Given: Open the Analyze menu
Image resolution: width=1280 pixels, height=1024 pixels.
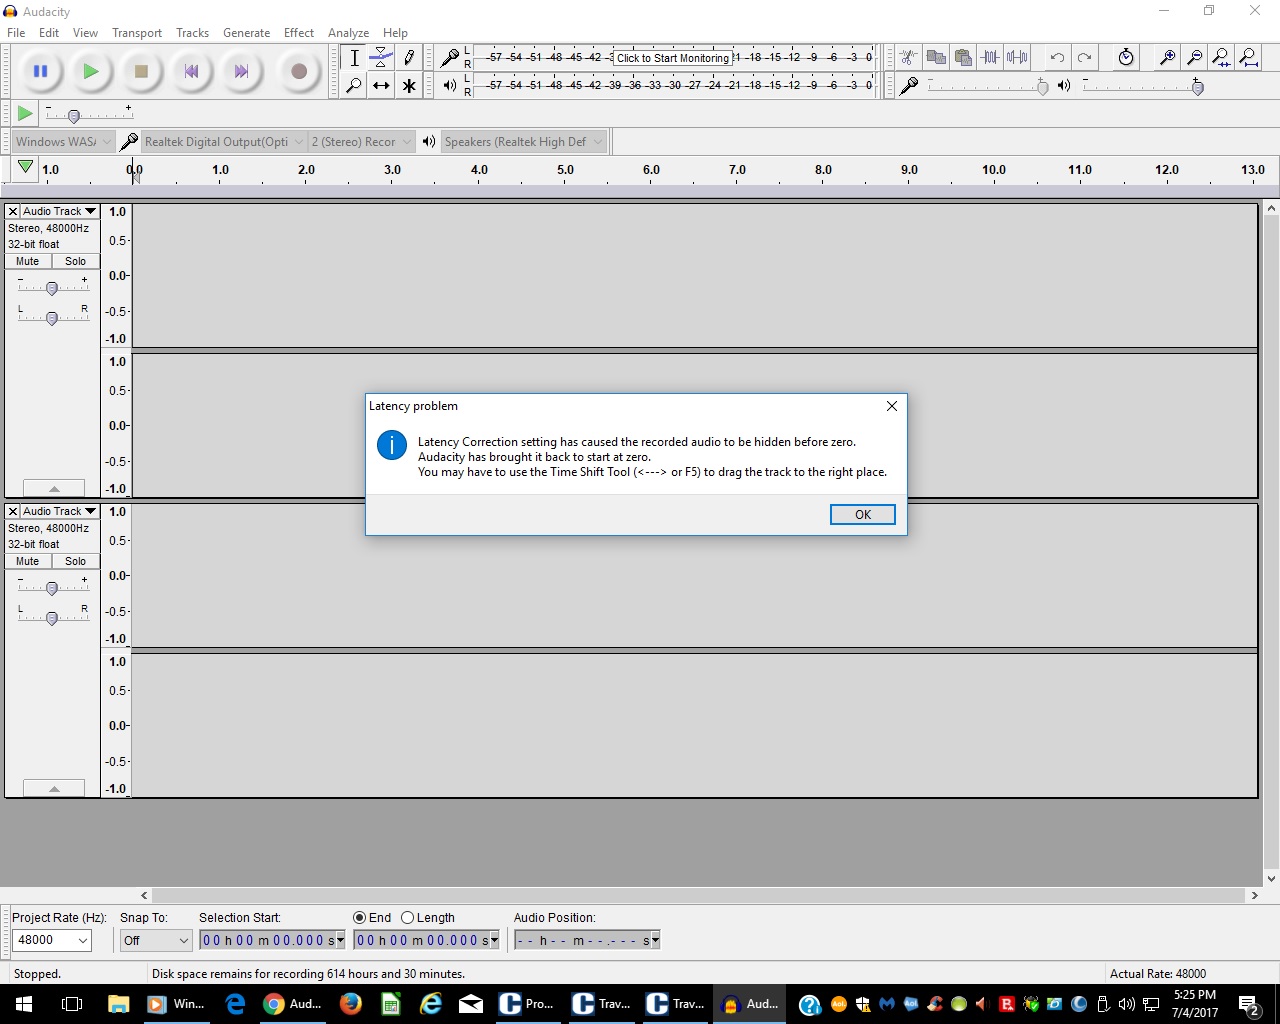Looking at the screenshot, I should point(348,32).
